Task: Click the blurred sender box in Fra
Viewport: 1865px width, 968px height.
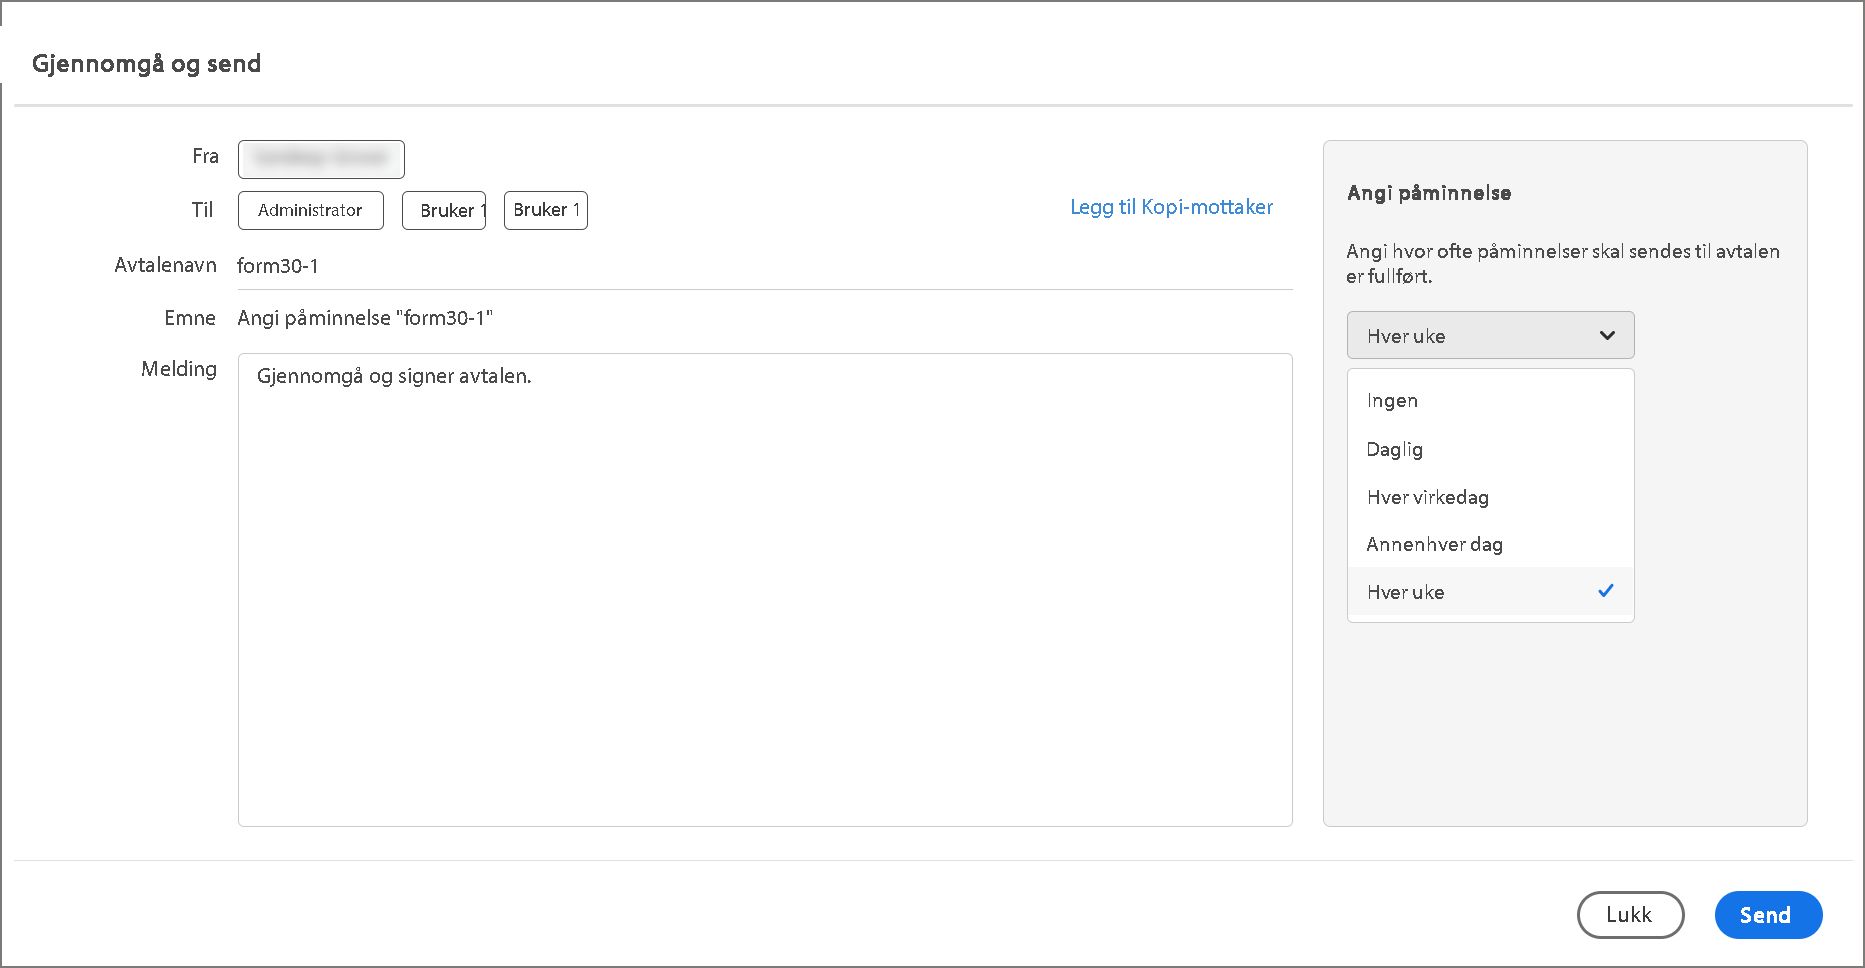Action: [x=321, y=159]
